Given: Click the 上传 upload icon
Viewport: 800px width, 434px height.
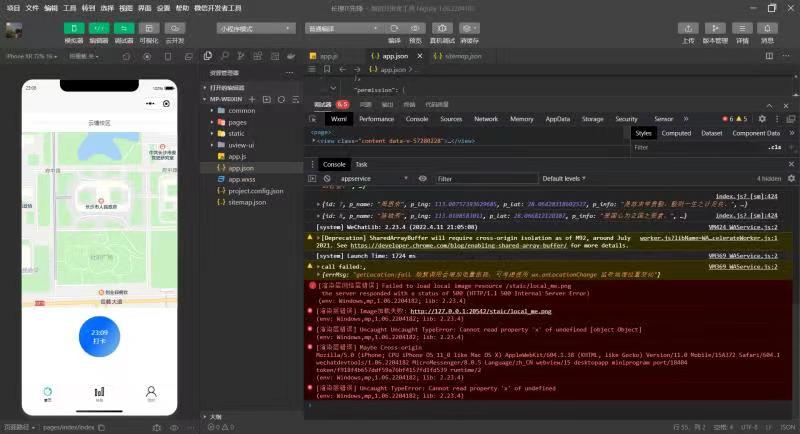Looking at the screenshot, I should pos(688,29).
